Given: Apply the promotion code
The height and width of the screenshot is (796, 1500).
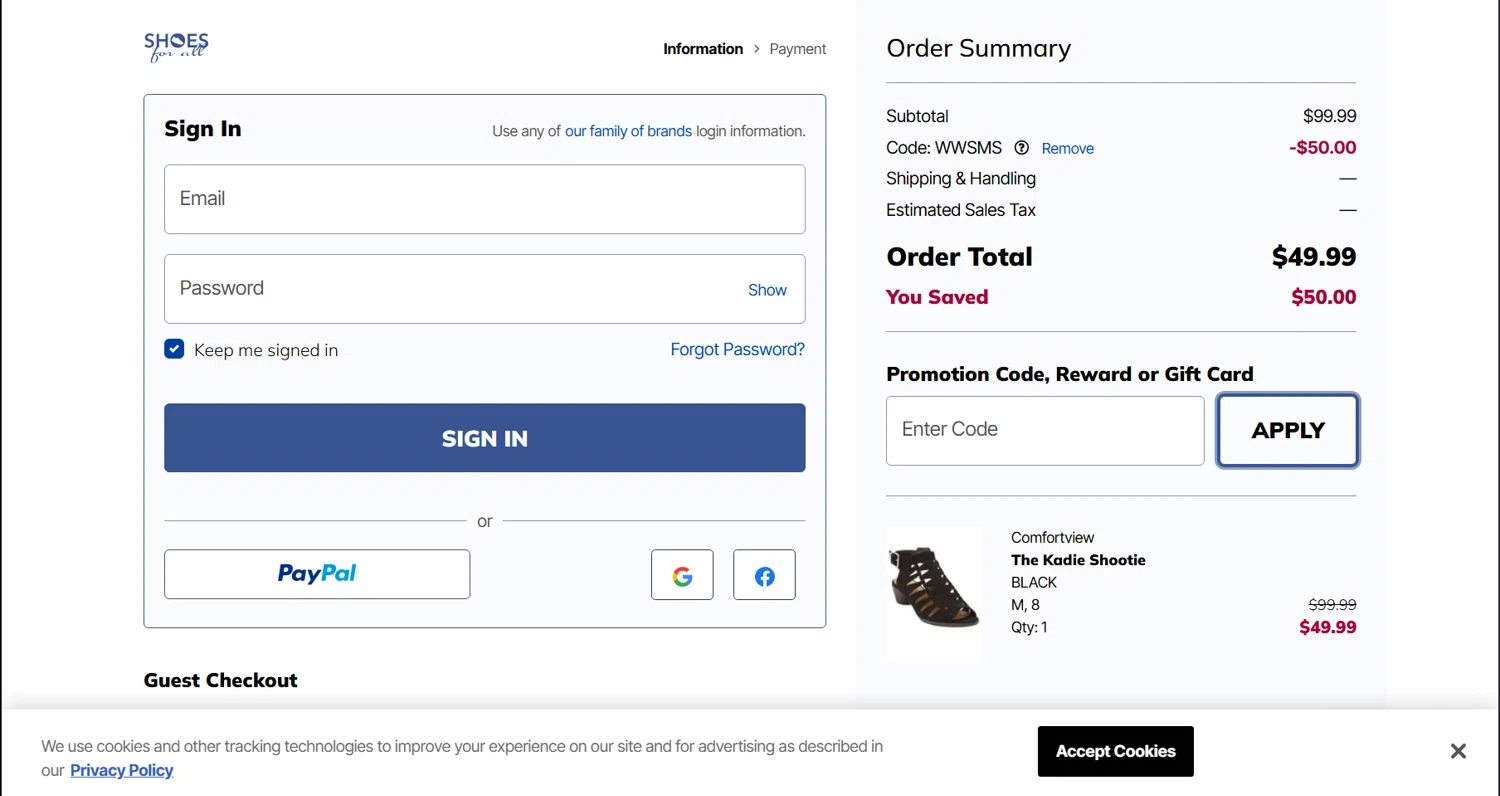Looking at the screenshot, I should click(1287, 430).
